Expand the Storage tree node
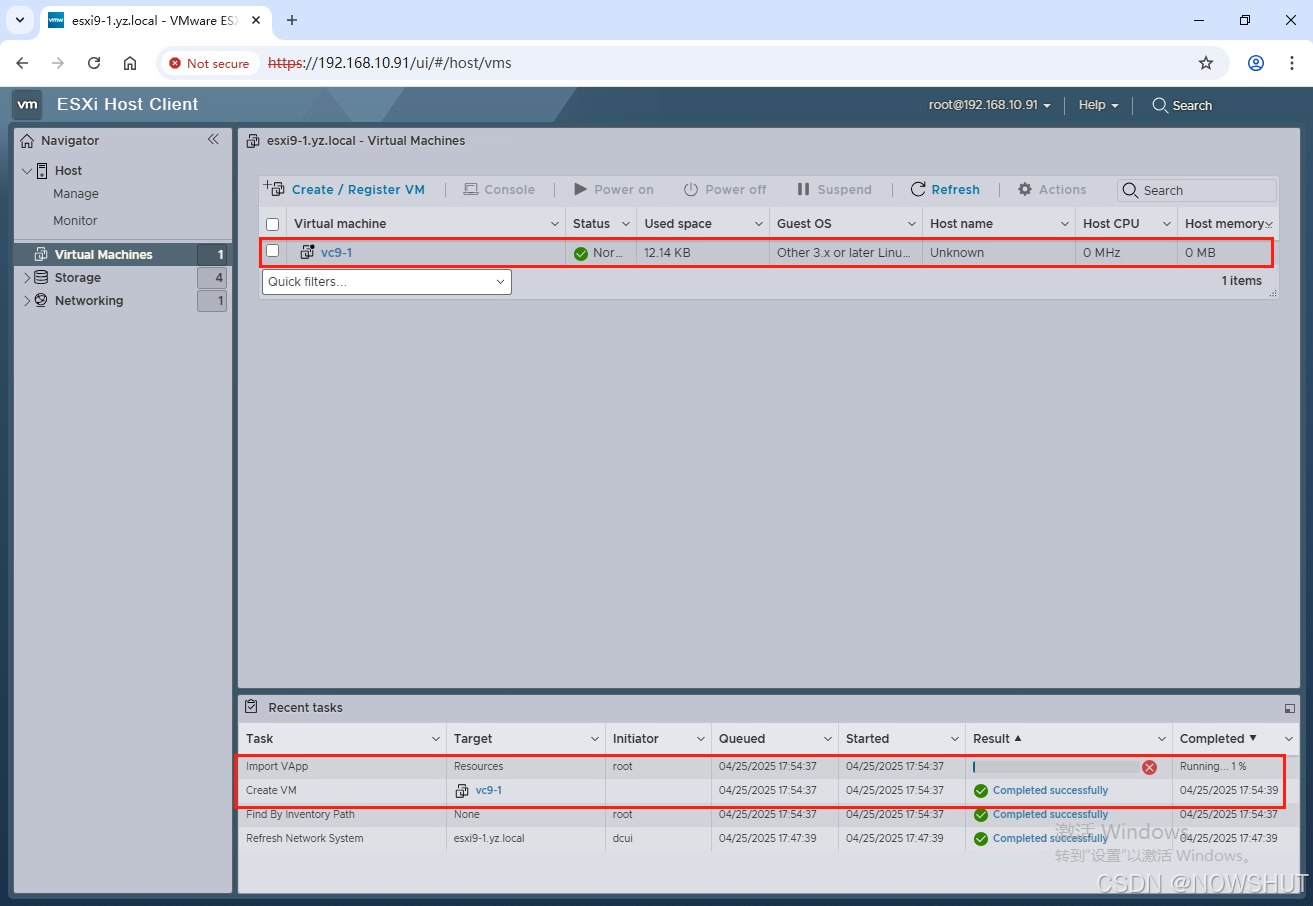This screenshot has width=1313, height=906. (27, 278)
